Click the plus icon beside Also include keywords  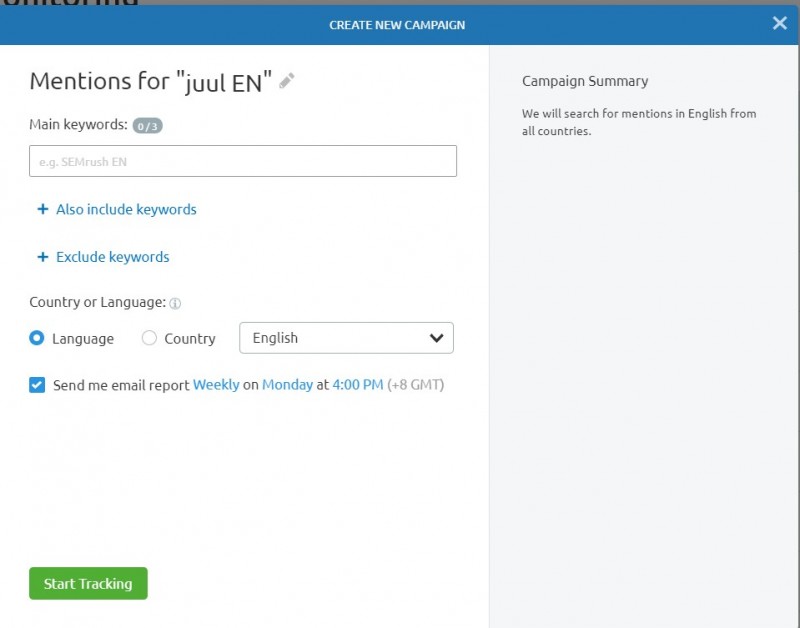tap(42, 210)
